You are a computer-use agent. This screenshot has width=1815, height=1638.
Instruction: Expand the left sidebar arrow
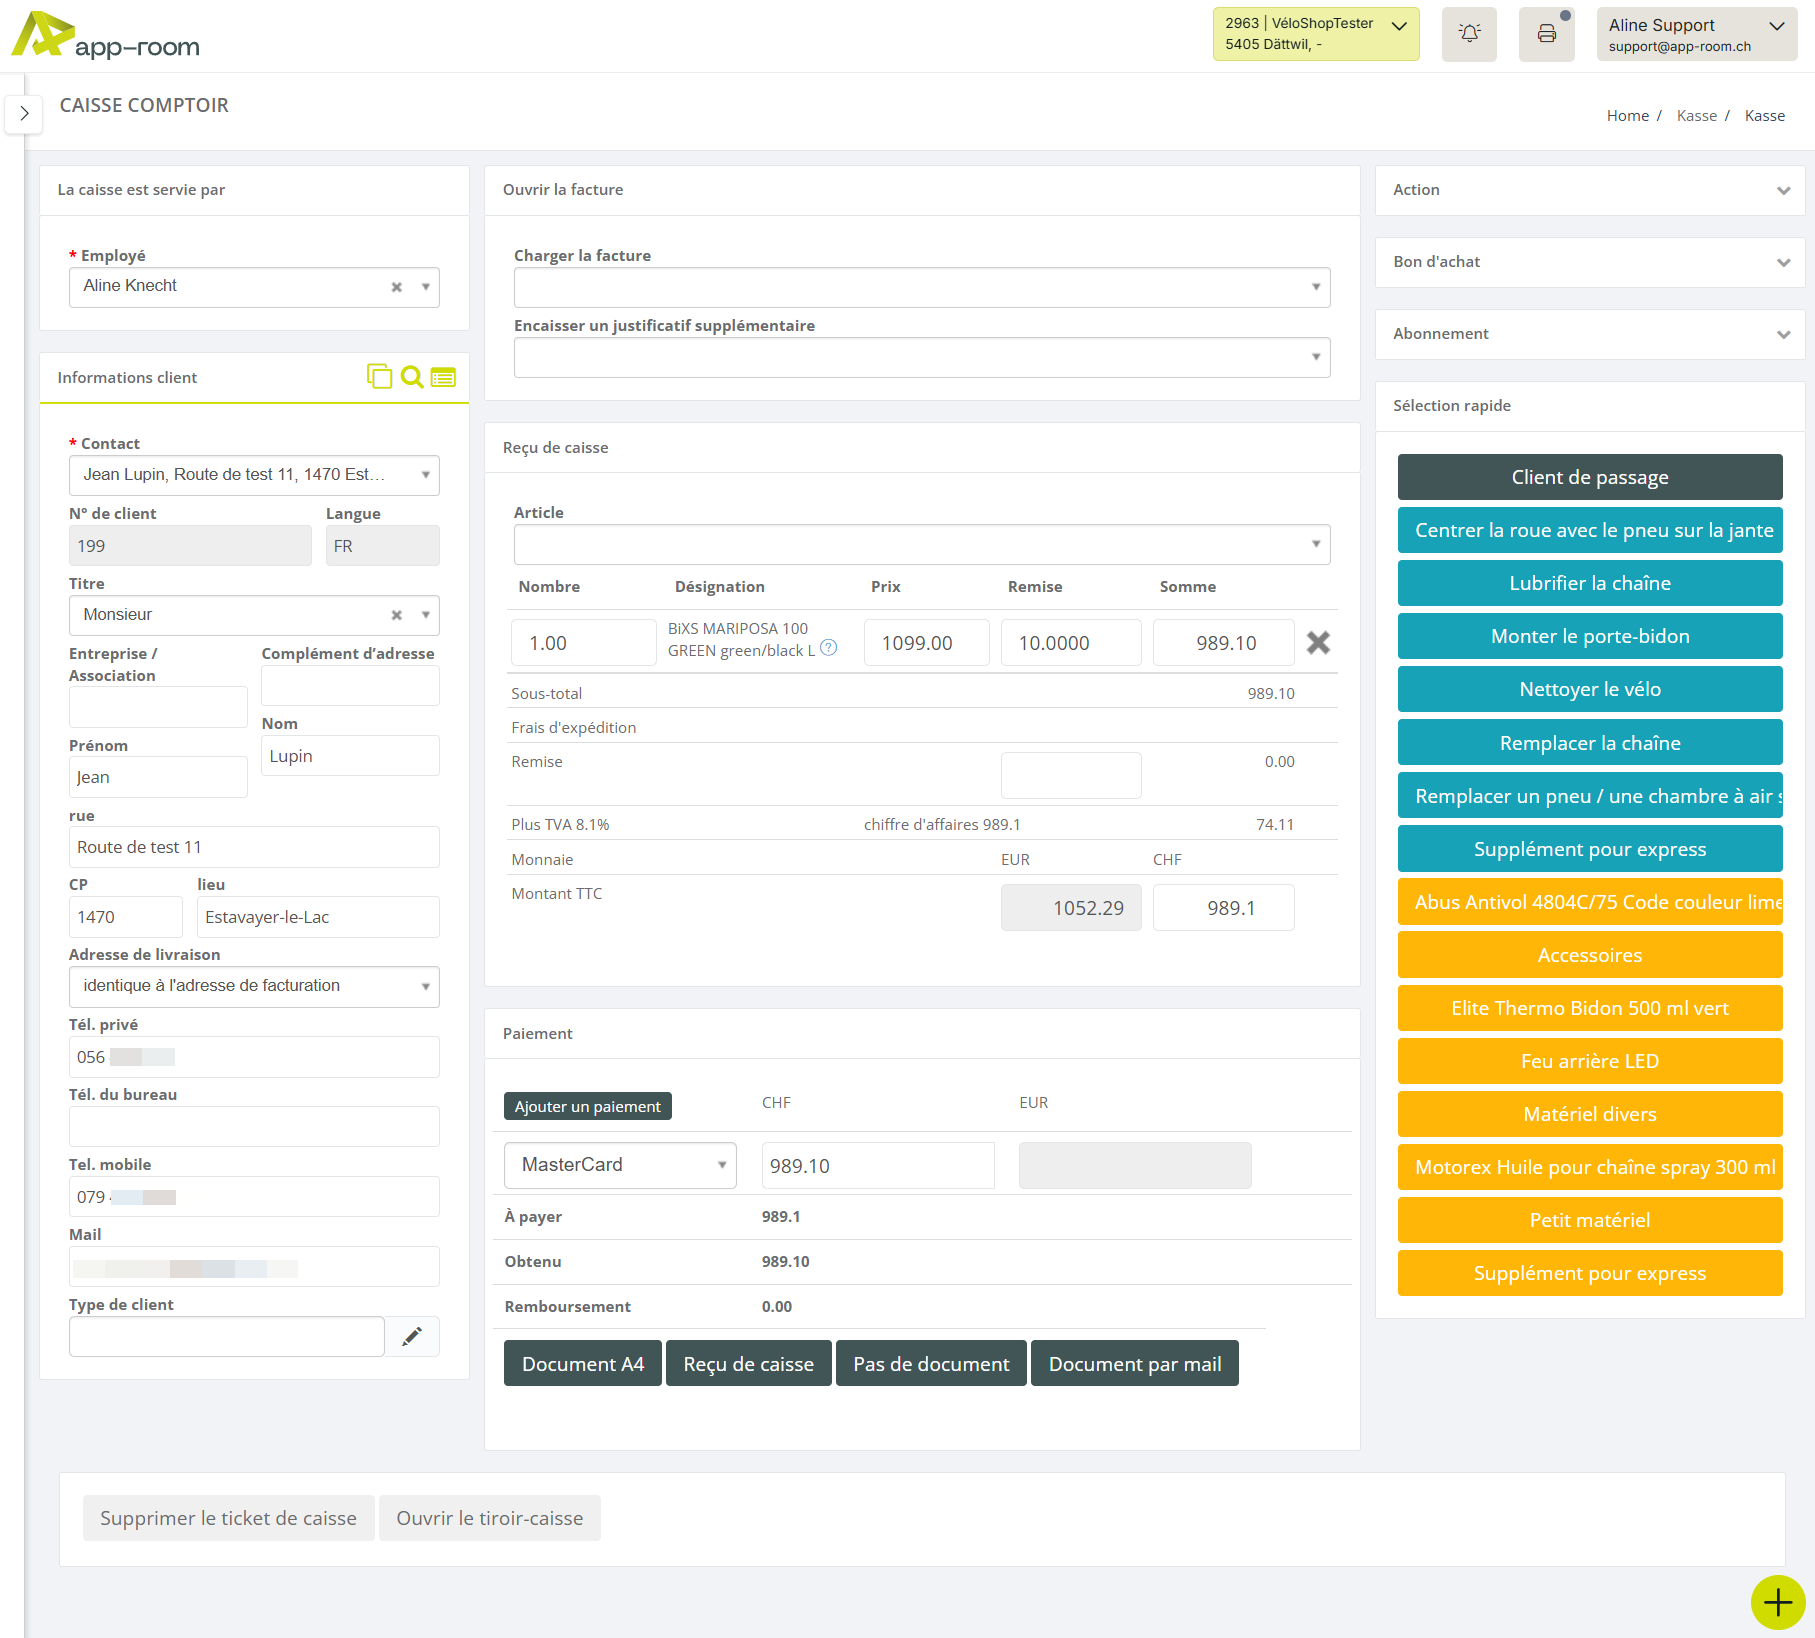pos(24,114)
